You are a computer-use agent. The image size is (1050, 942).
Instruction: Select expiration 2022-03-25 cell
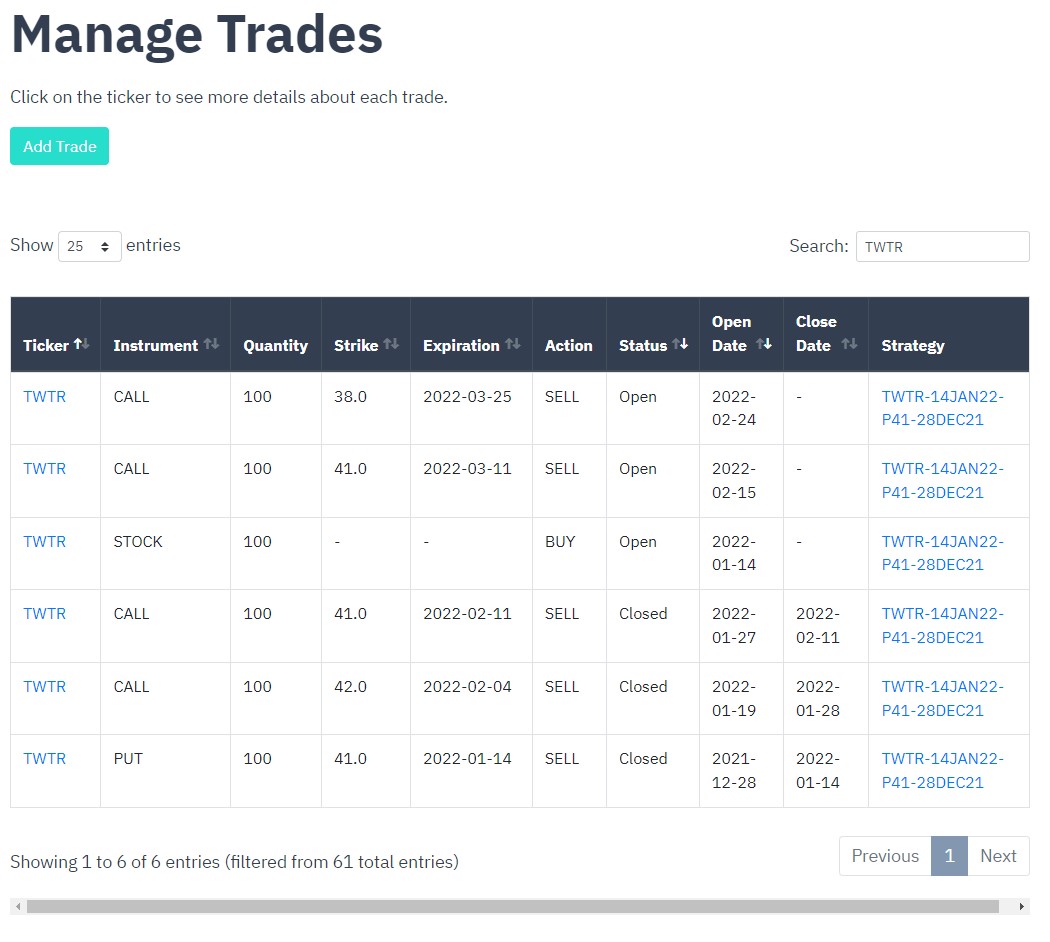[471, 408]
